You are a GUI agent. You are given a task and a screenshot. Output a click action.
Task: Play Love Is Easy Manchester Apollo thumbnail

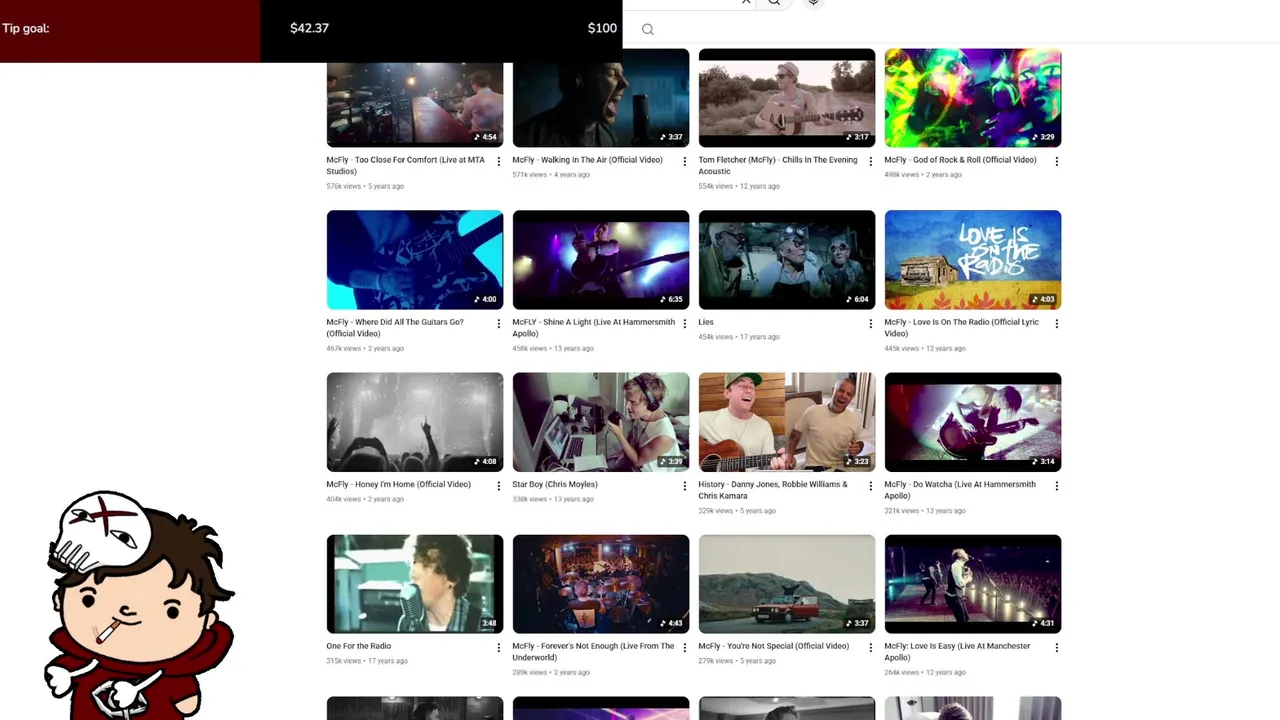pyautogui.click(x=973, y=584)
